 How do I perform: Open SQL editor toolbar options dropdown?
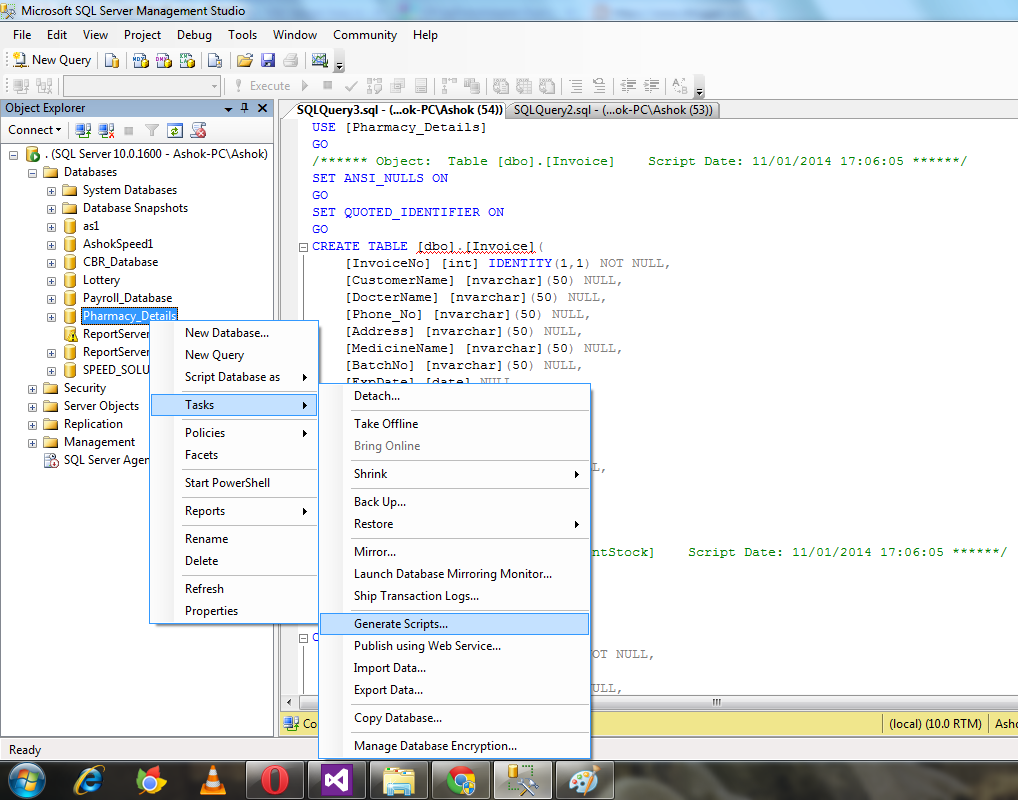(x=699, y=90)
